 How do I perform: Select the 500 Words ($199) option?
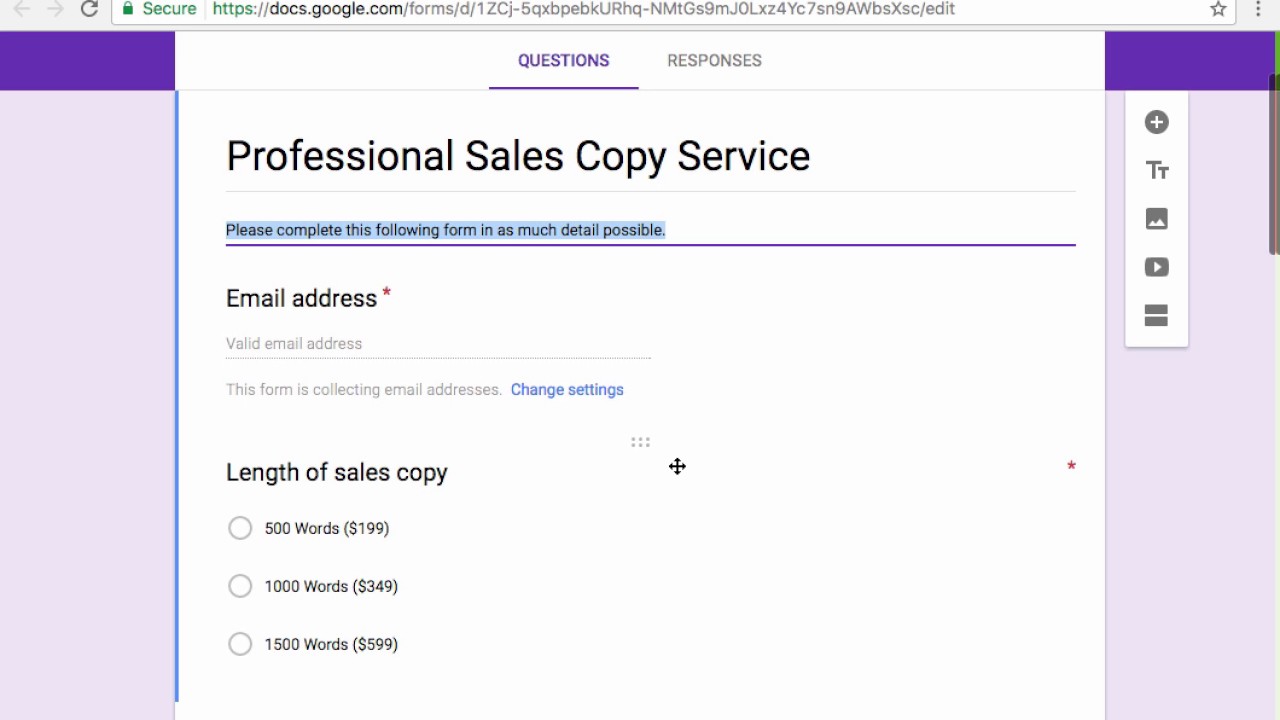[x=240, y=528]
